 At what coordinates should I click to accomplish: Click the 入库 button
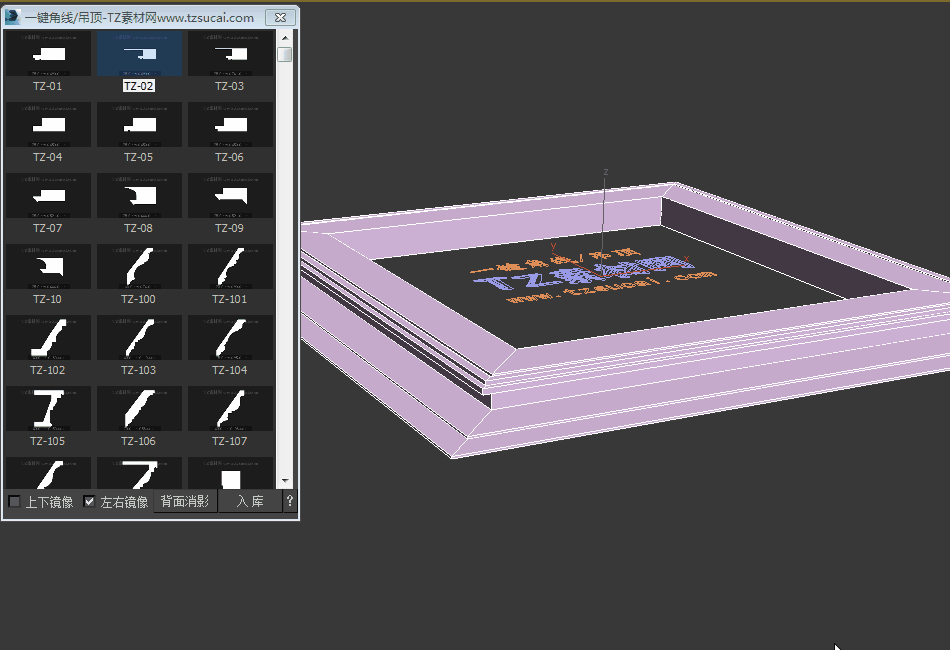[250, 502]
